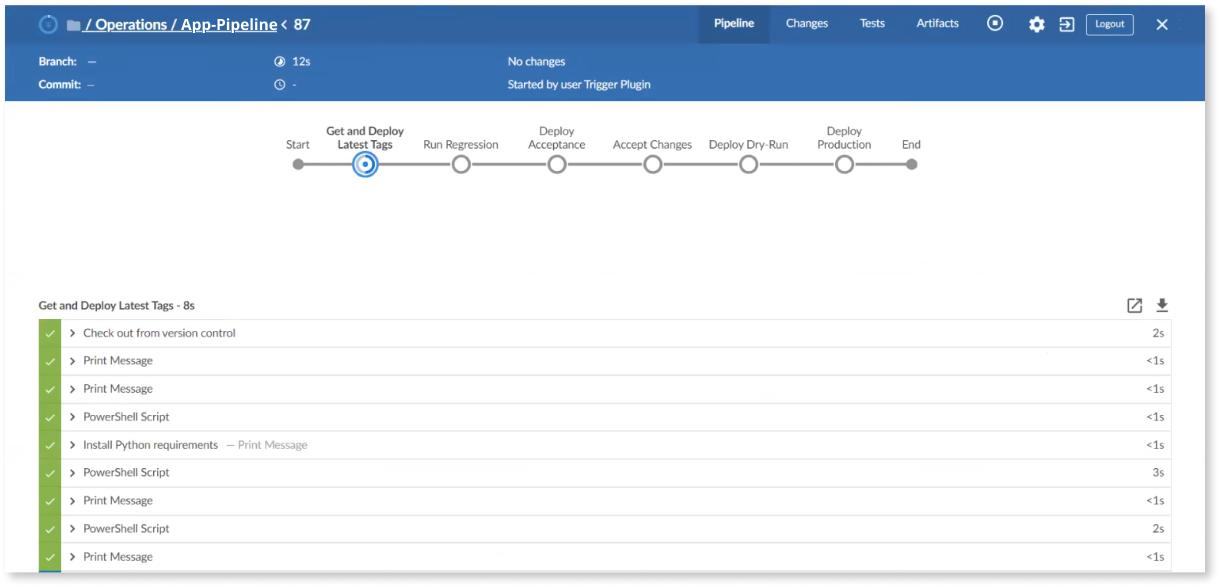Viewport: 1220px width, 588px height.
Task: Click the running pipeline status icon
Action: (x=48, y=25)
